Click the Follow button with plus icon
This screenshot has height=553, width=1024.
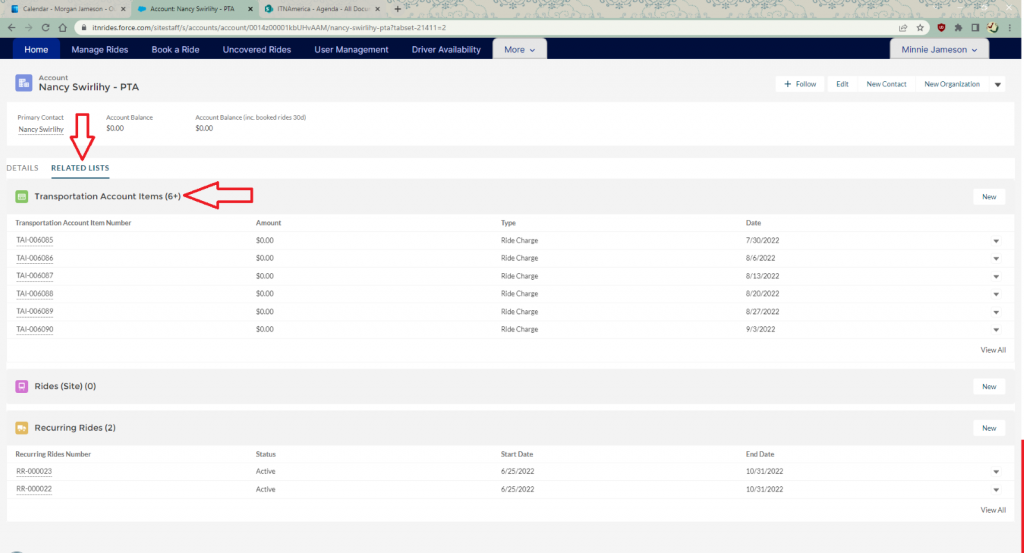tap(800, 84)
